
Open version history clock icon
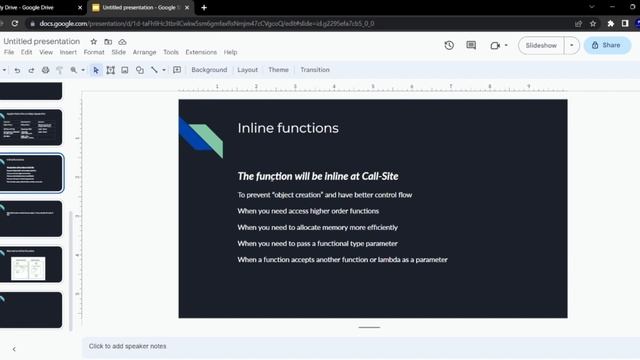tap(449, 45)
